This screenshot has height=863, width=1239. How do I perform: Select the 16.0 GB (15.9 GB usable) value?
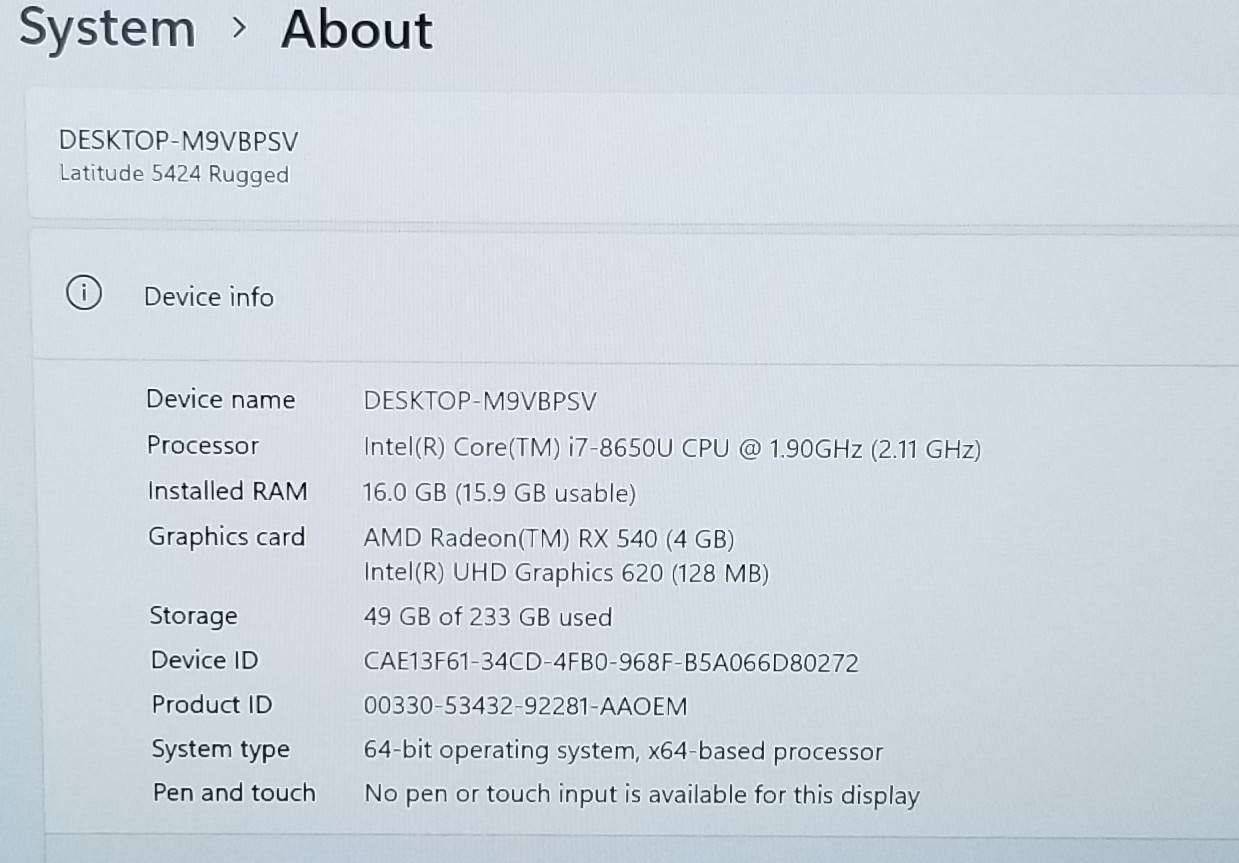(x=500, y=493)
